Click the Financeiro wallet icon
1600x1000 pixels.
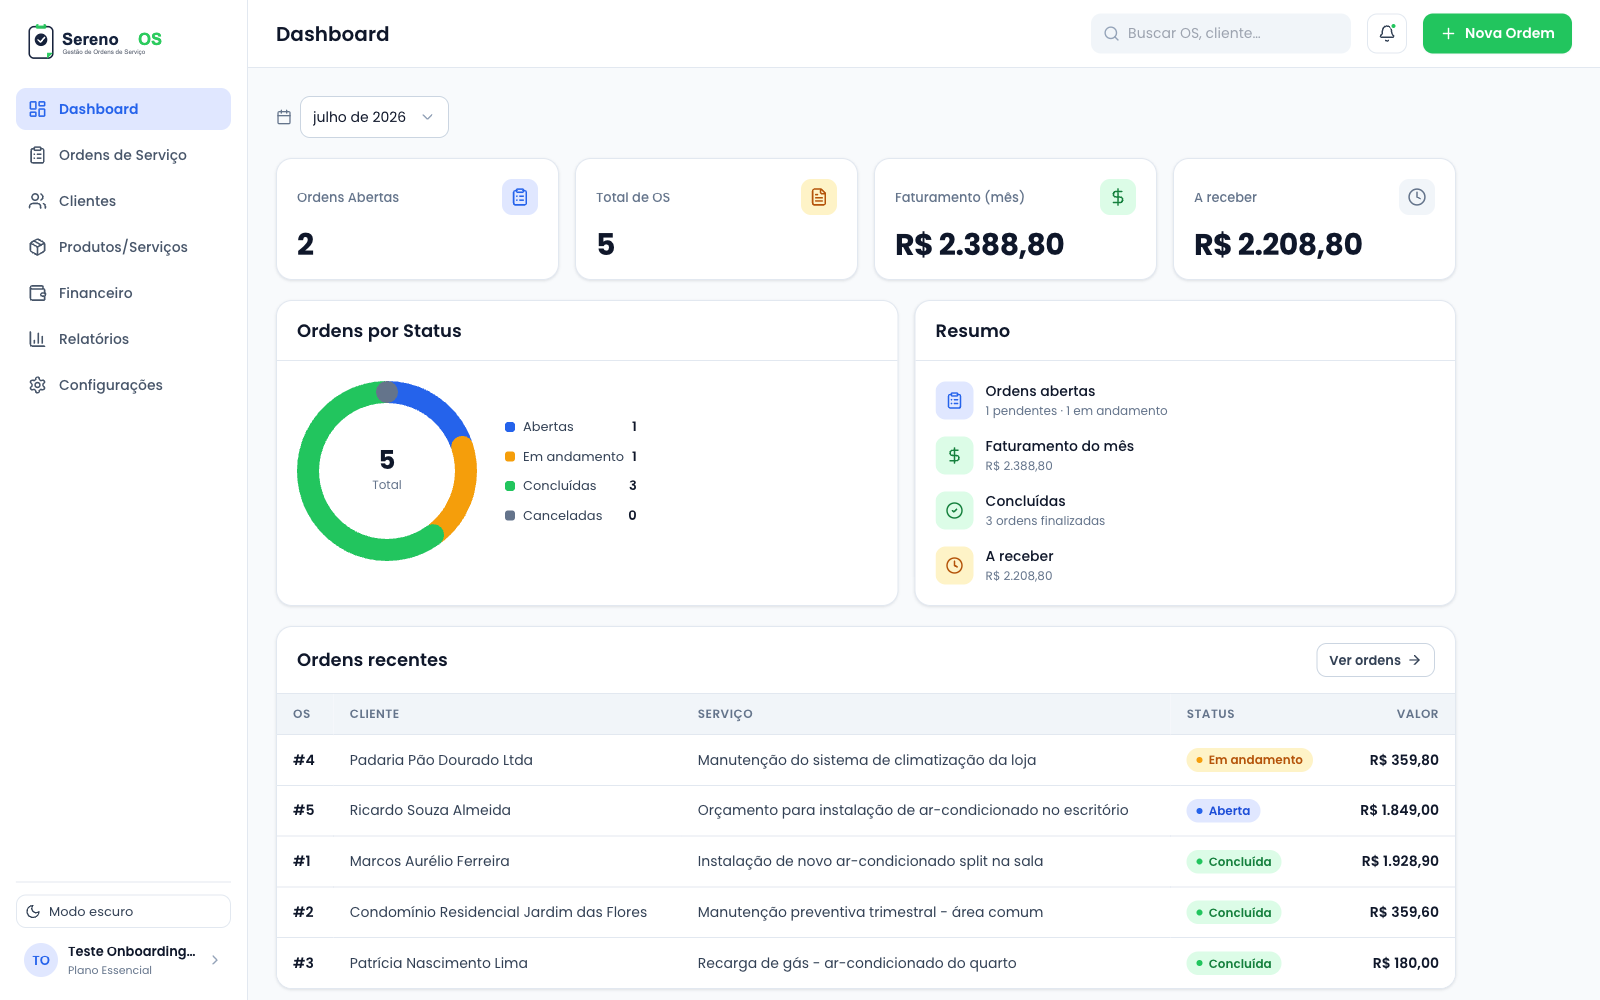click(38, 293)
